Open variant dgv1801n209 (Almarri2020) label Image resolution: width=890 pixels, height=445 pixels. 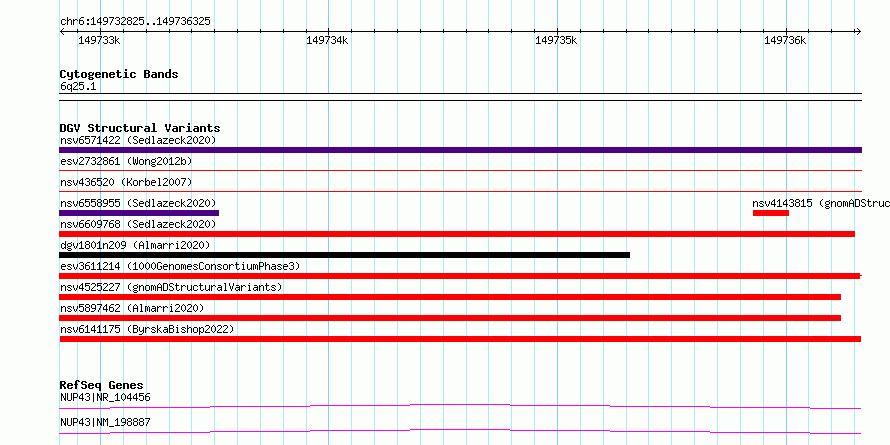(x=135, y=245)
